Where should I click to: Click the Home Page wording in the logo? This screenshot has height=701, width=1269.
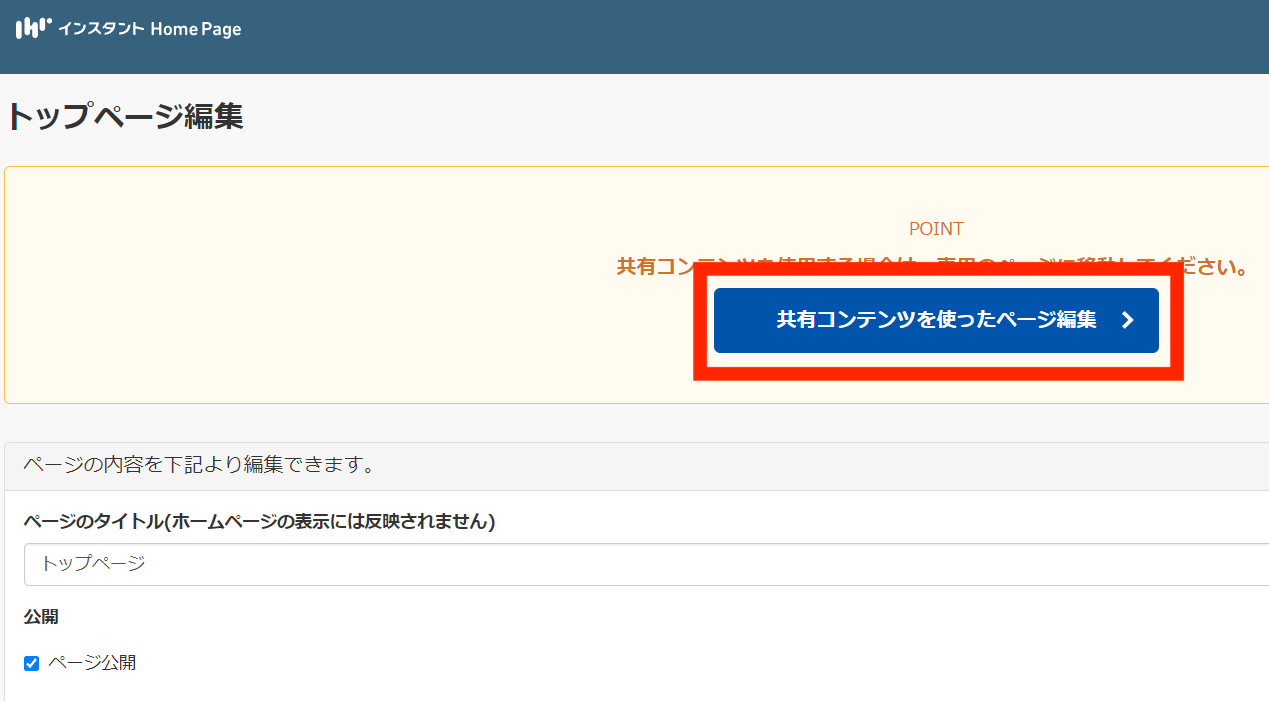click(196, 29)
